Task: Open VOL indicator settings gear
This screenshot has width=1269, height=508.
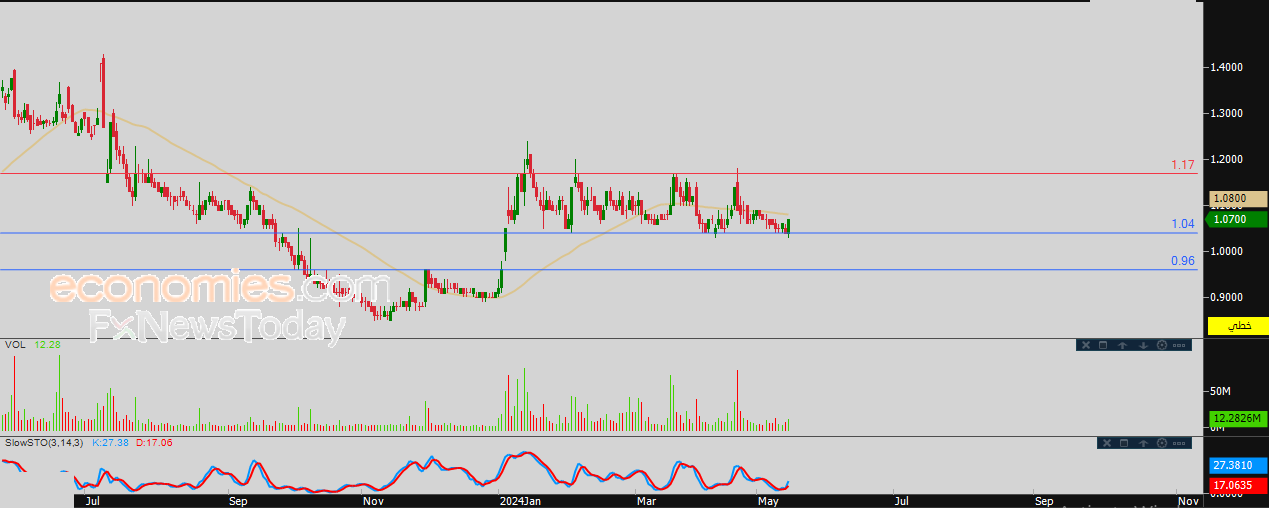Action: 1162,345
